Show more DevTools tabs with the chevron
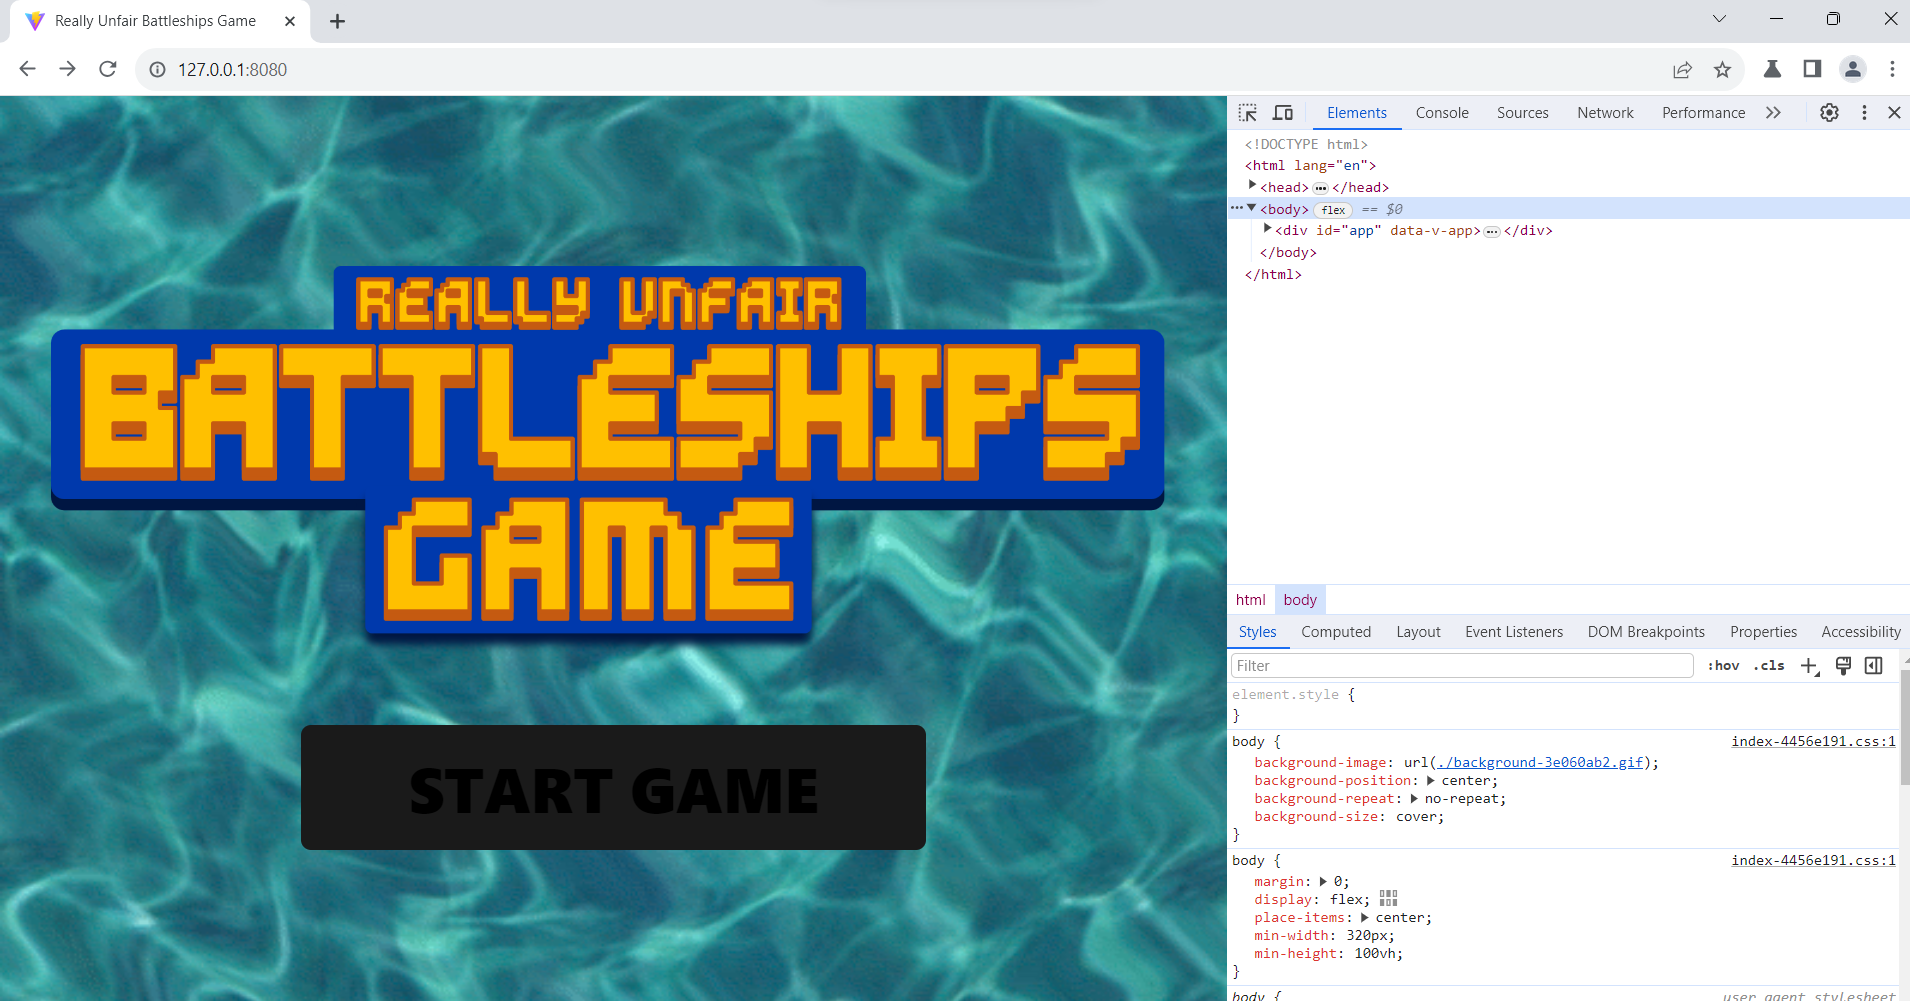Image resolution: width=1910 pixels, height=1001 pixels. click(1773, 113)
